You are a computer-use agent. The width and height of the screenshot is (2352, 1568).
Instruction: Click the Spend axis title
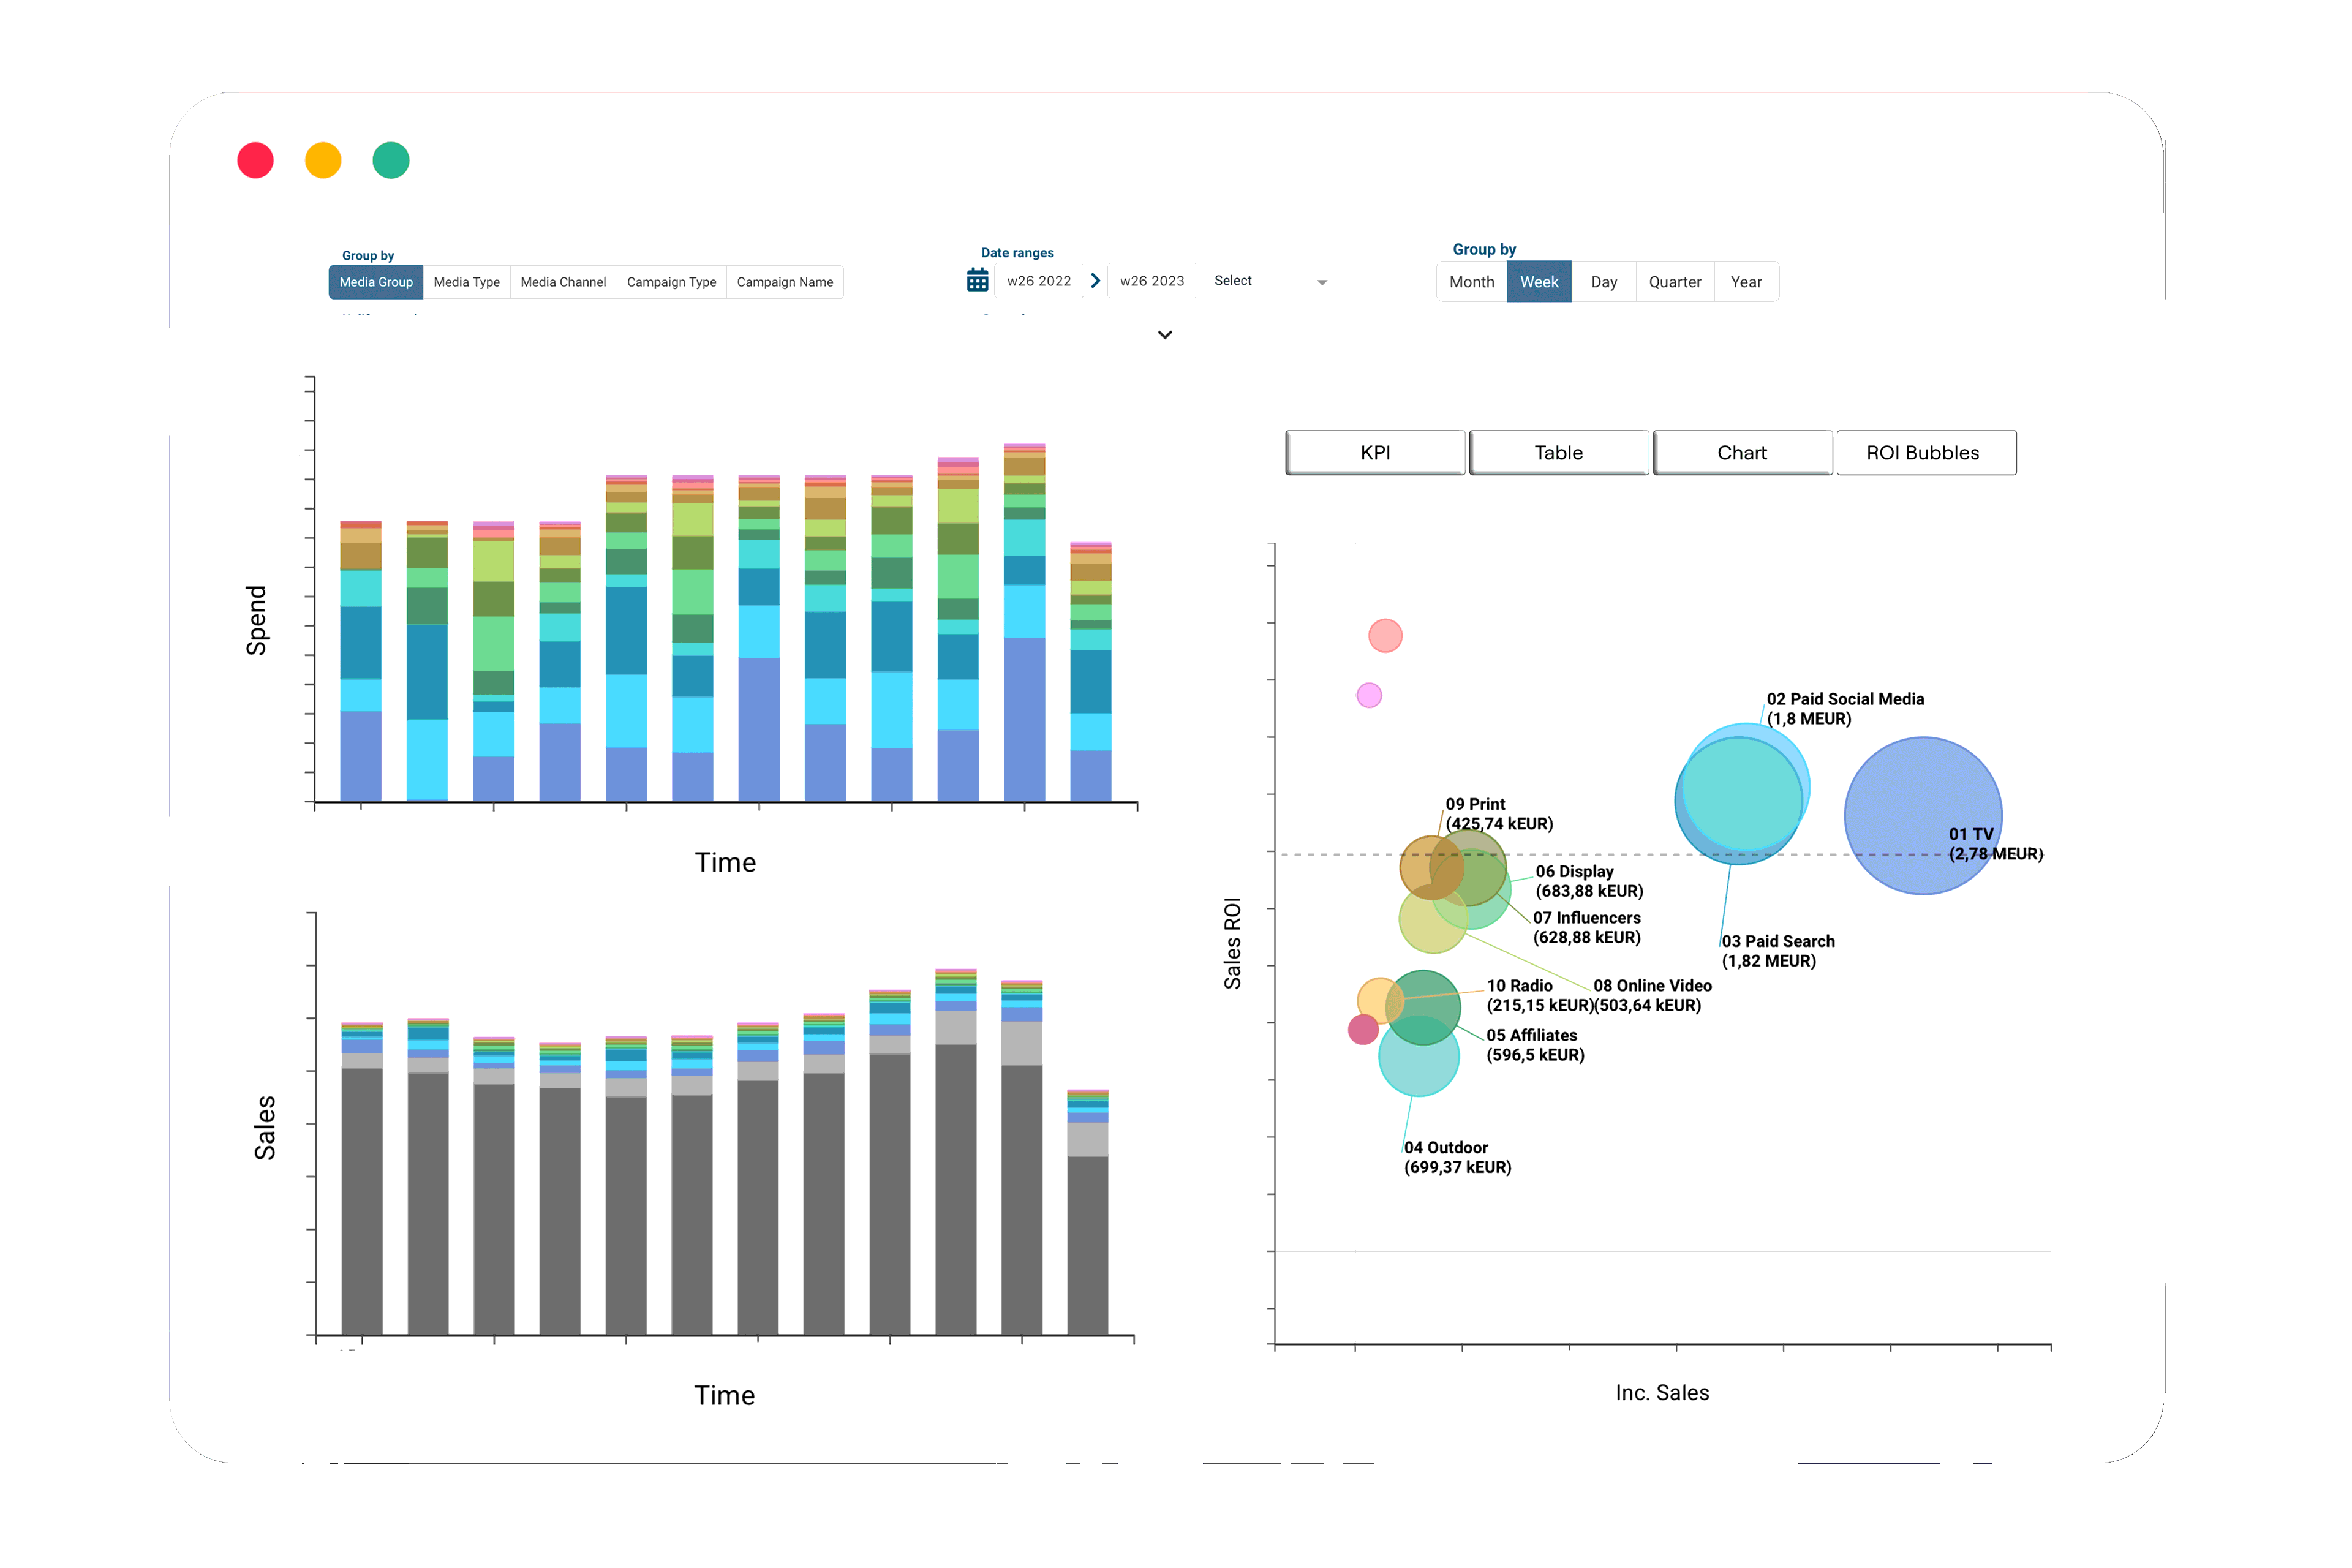(256, 620)
